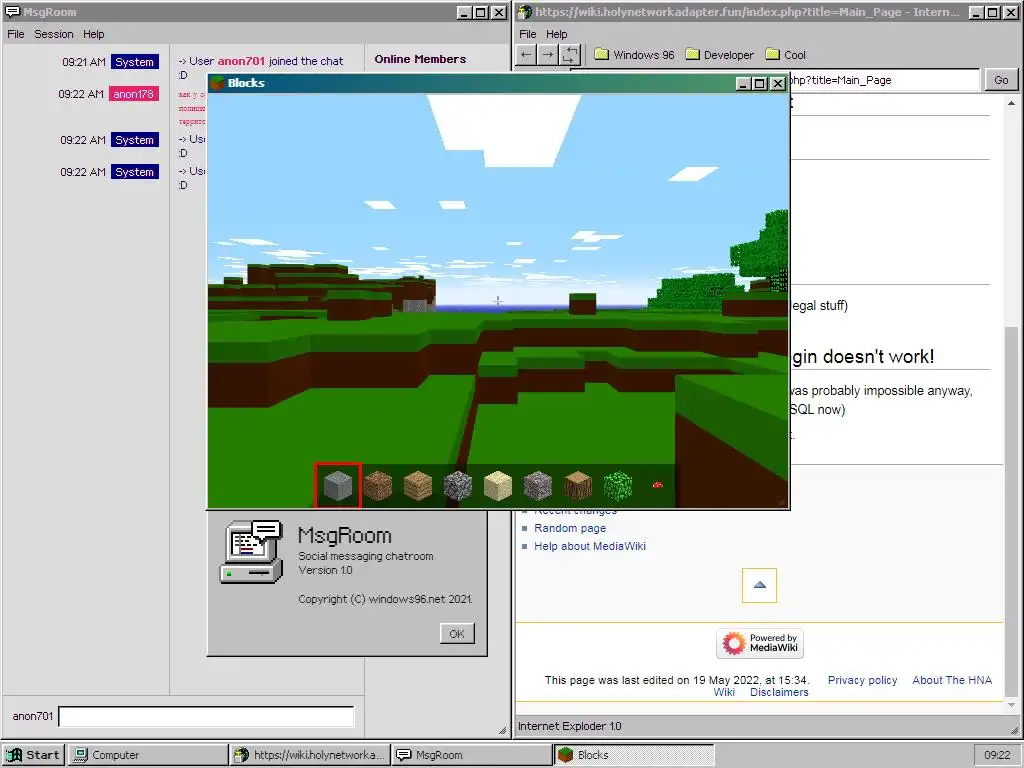This screenshot has width=1024, height=768.
Task: Click the browser scrollbar down arrow
Action: (x=1012, y=705)
